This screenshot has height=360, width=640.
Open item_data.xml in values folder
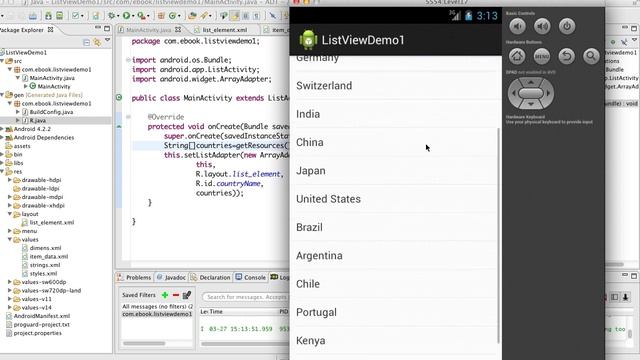[x=48, y=257]
